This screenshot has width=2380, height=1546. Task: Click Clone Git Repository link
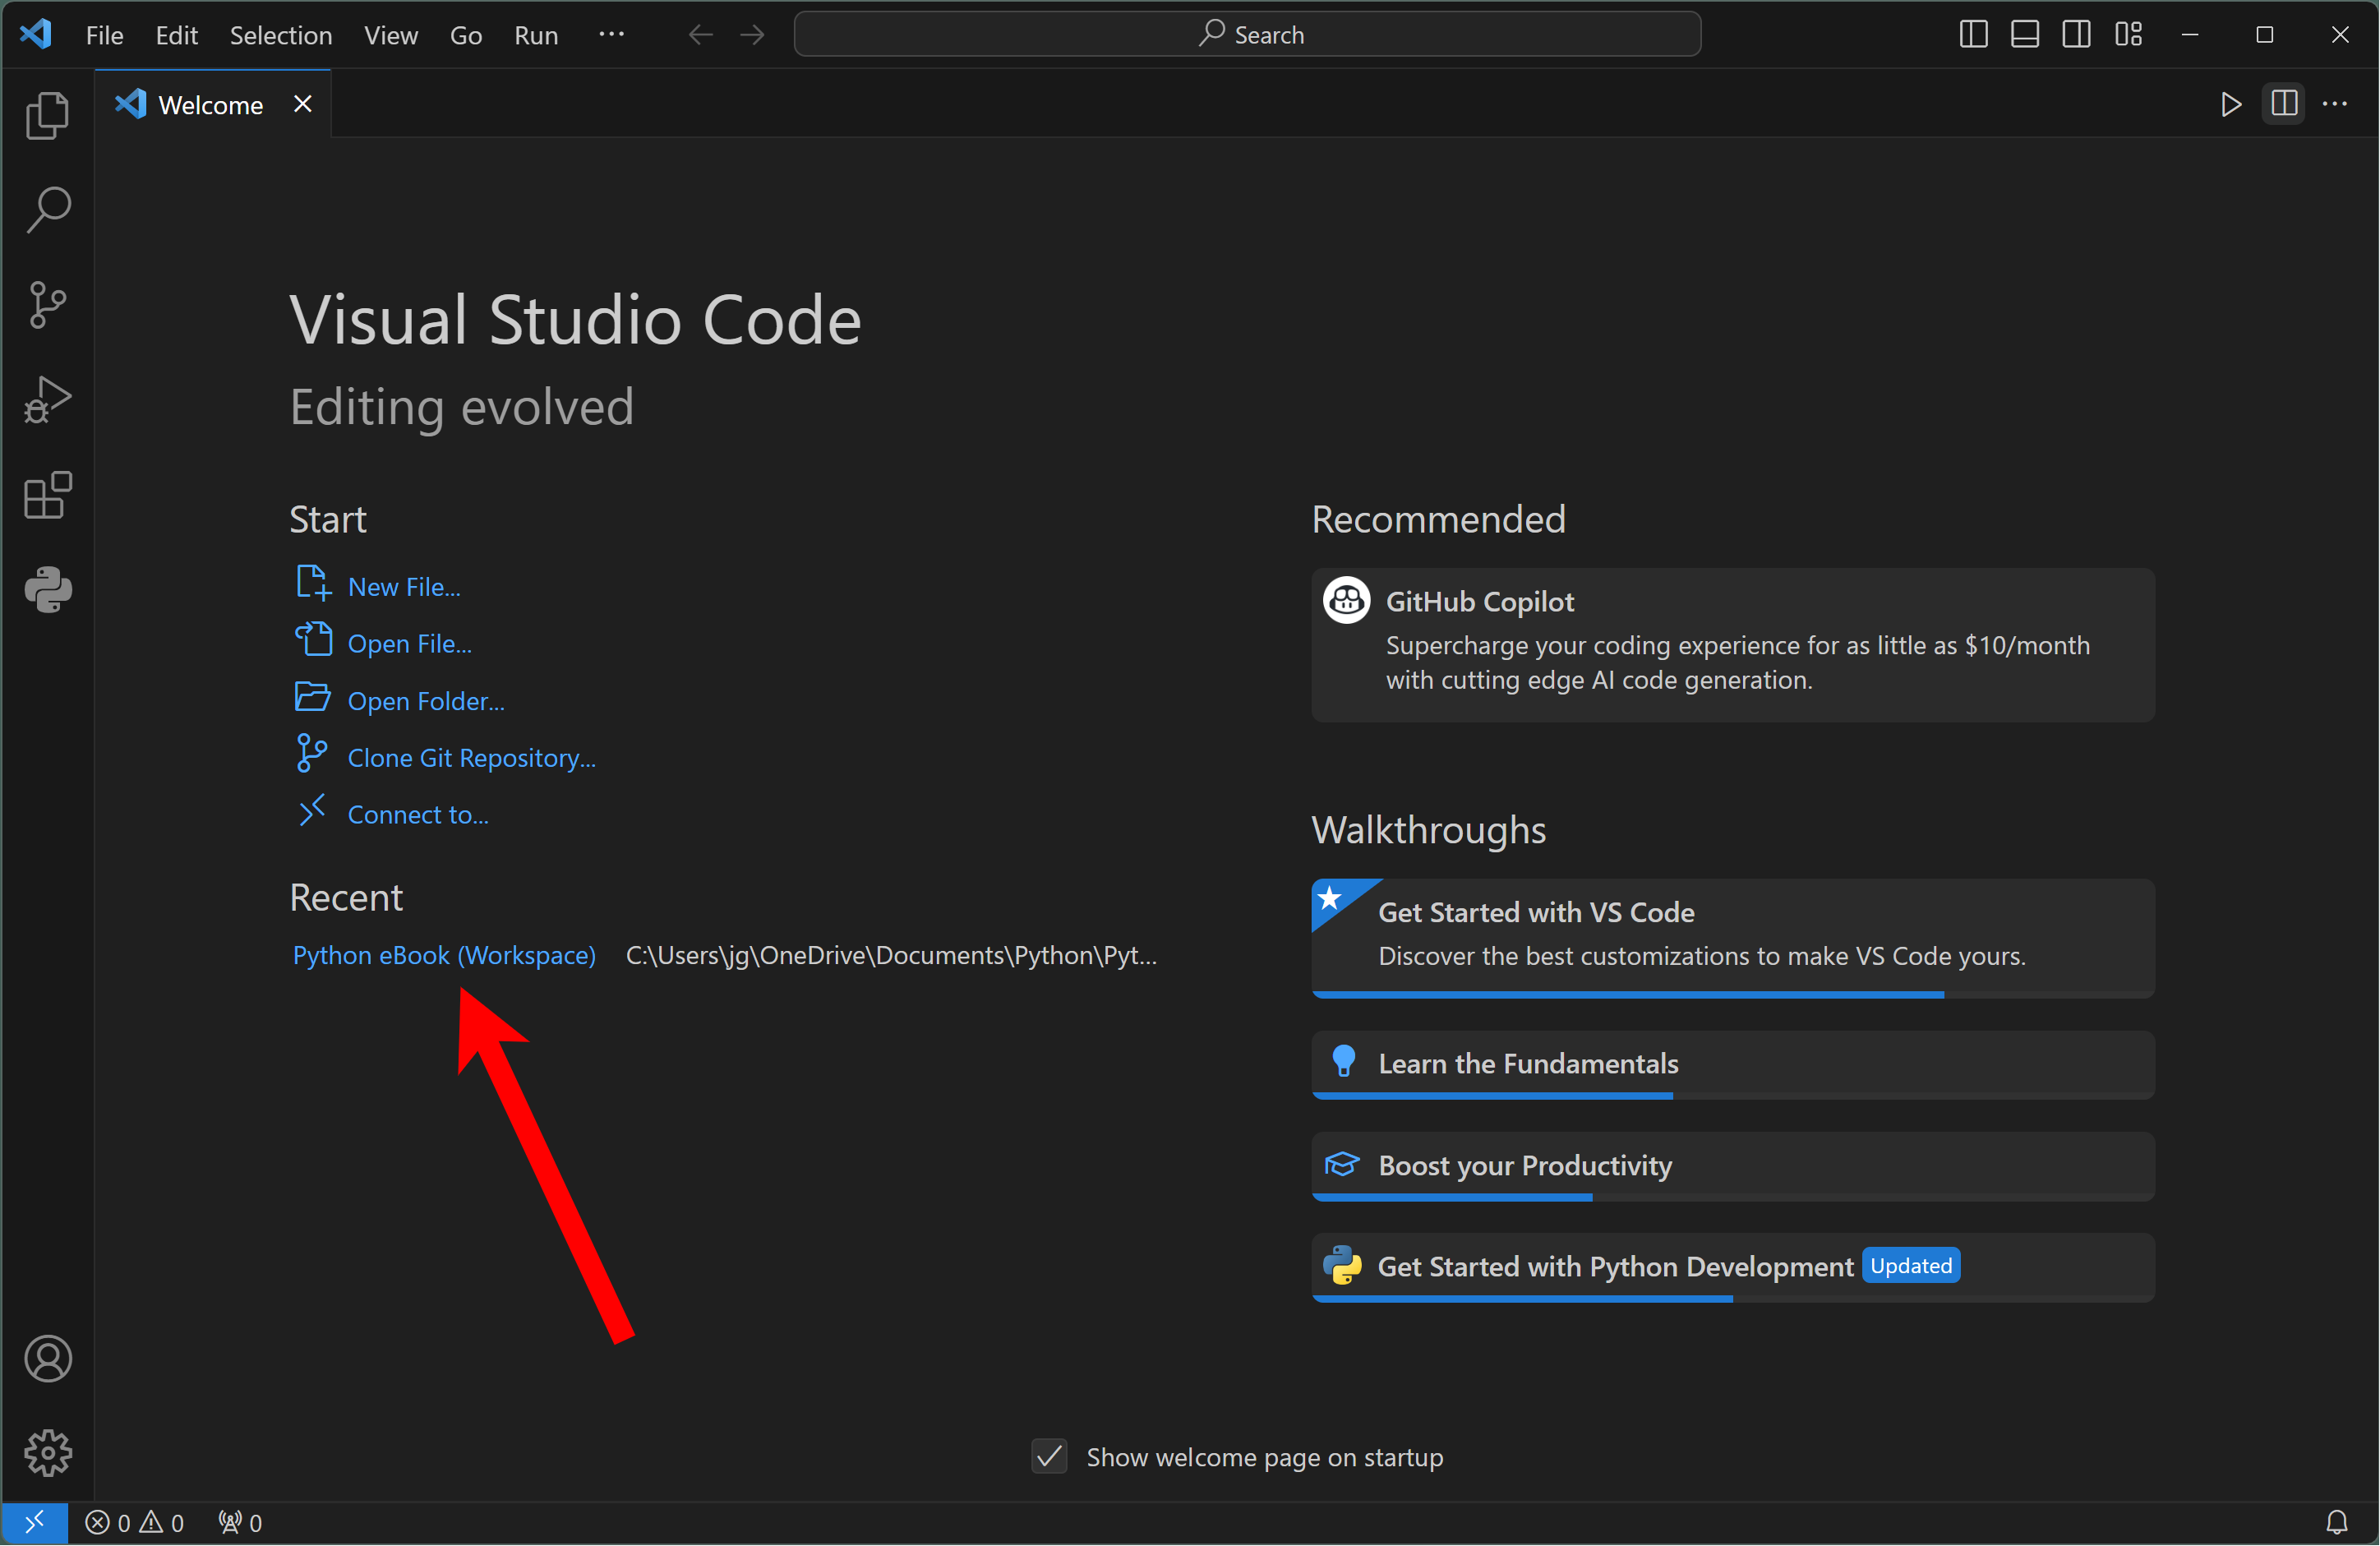click(x=472, y=758)
